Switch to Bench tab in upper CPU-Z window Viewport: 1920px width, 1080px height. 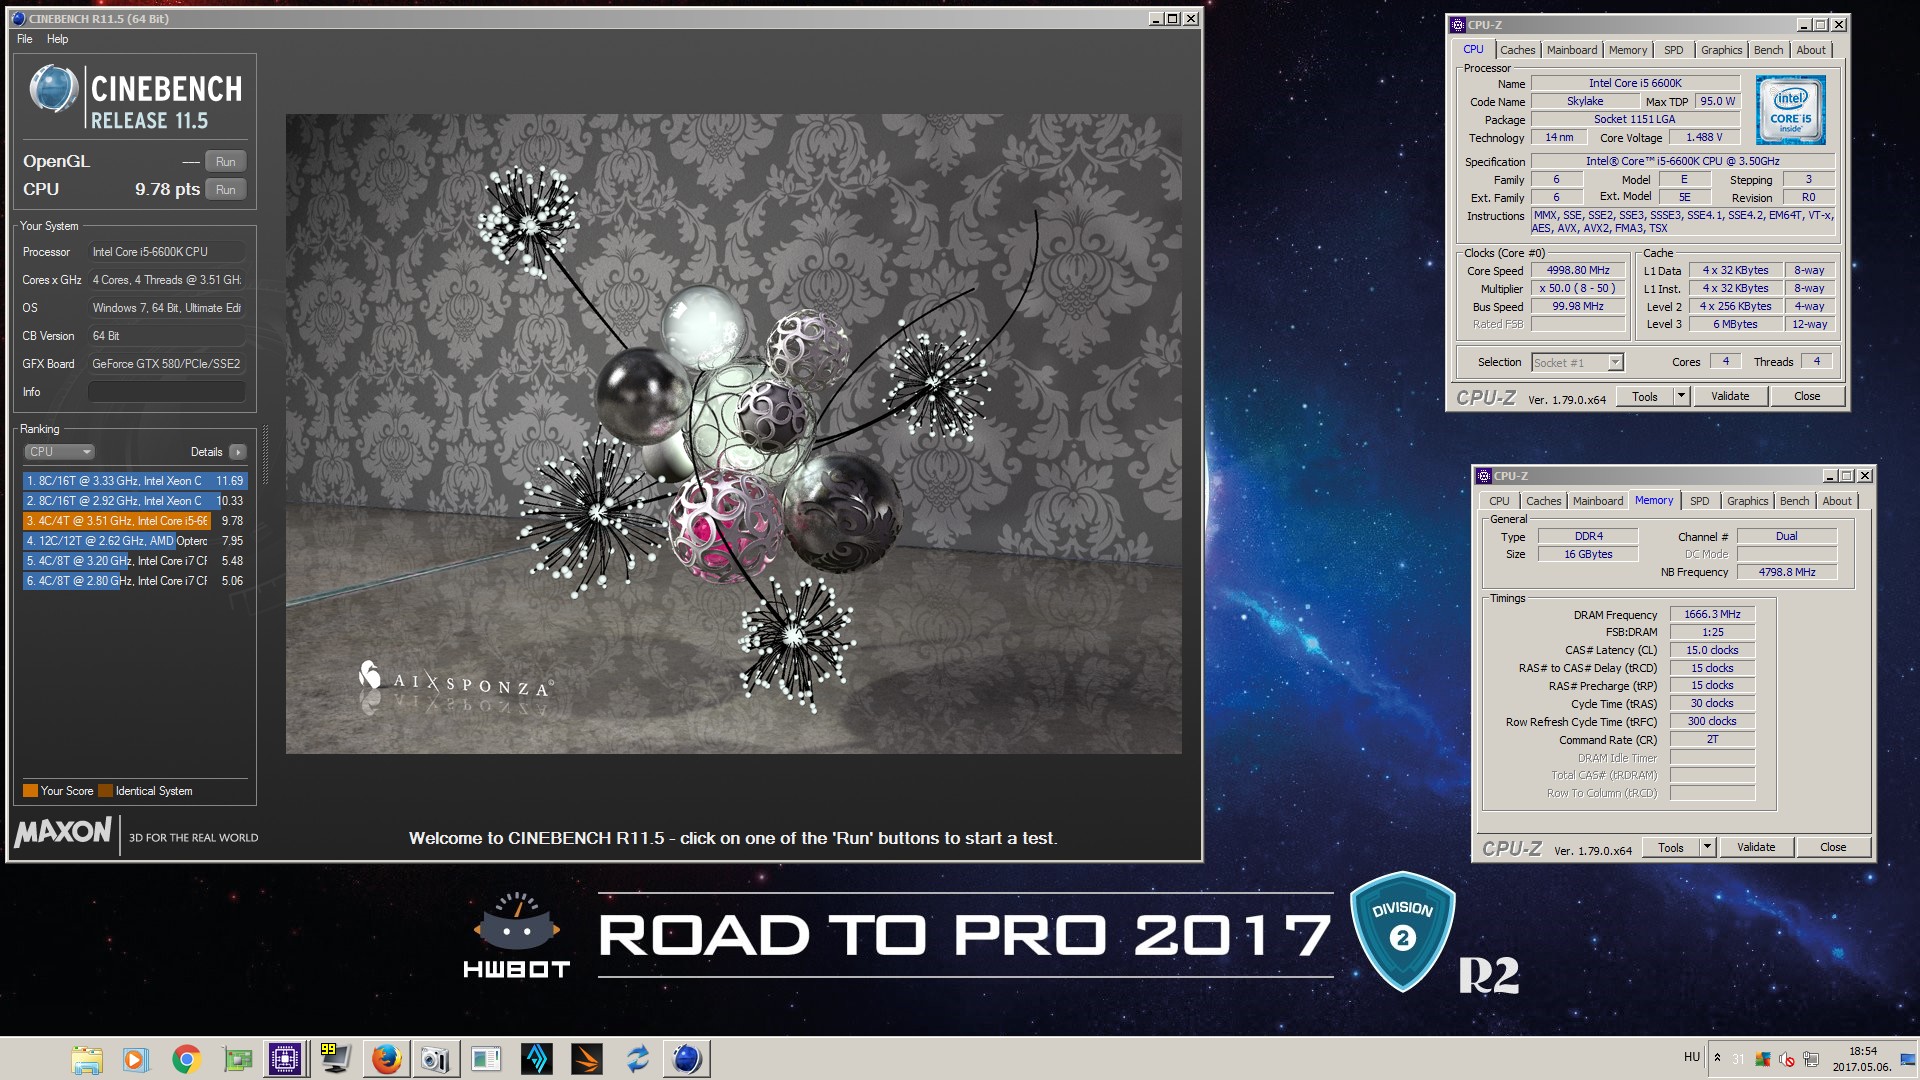1769,50
